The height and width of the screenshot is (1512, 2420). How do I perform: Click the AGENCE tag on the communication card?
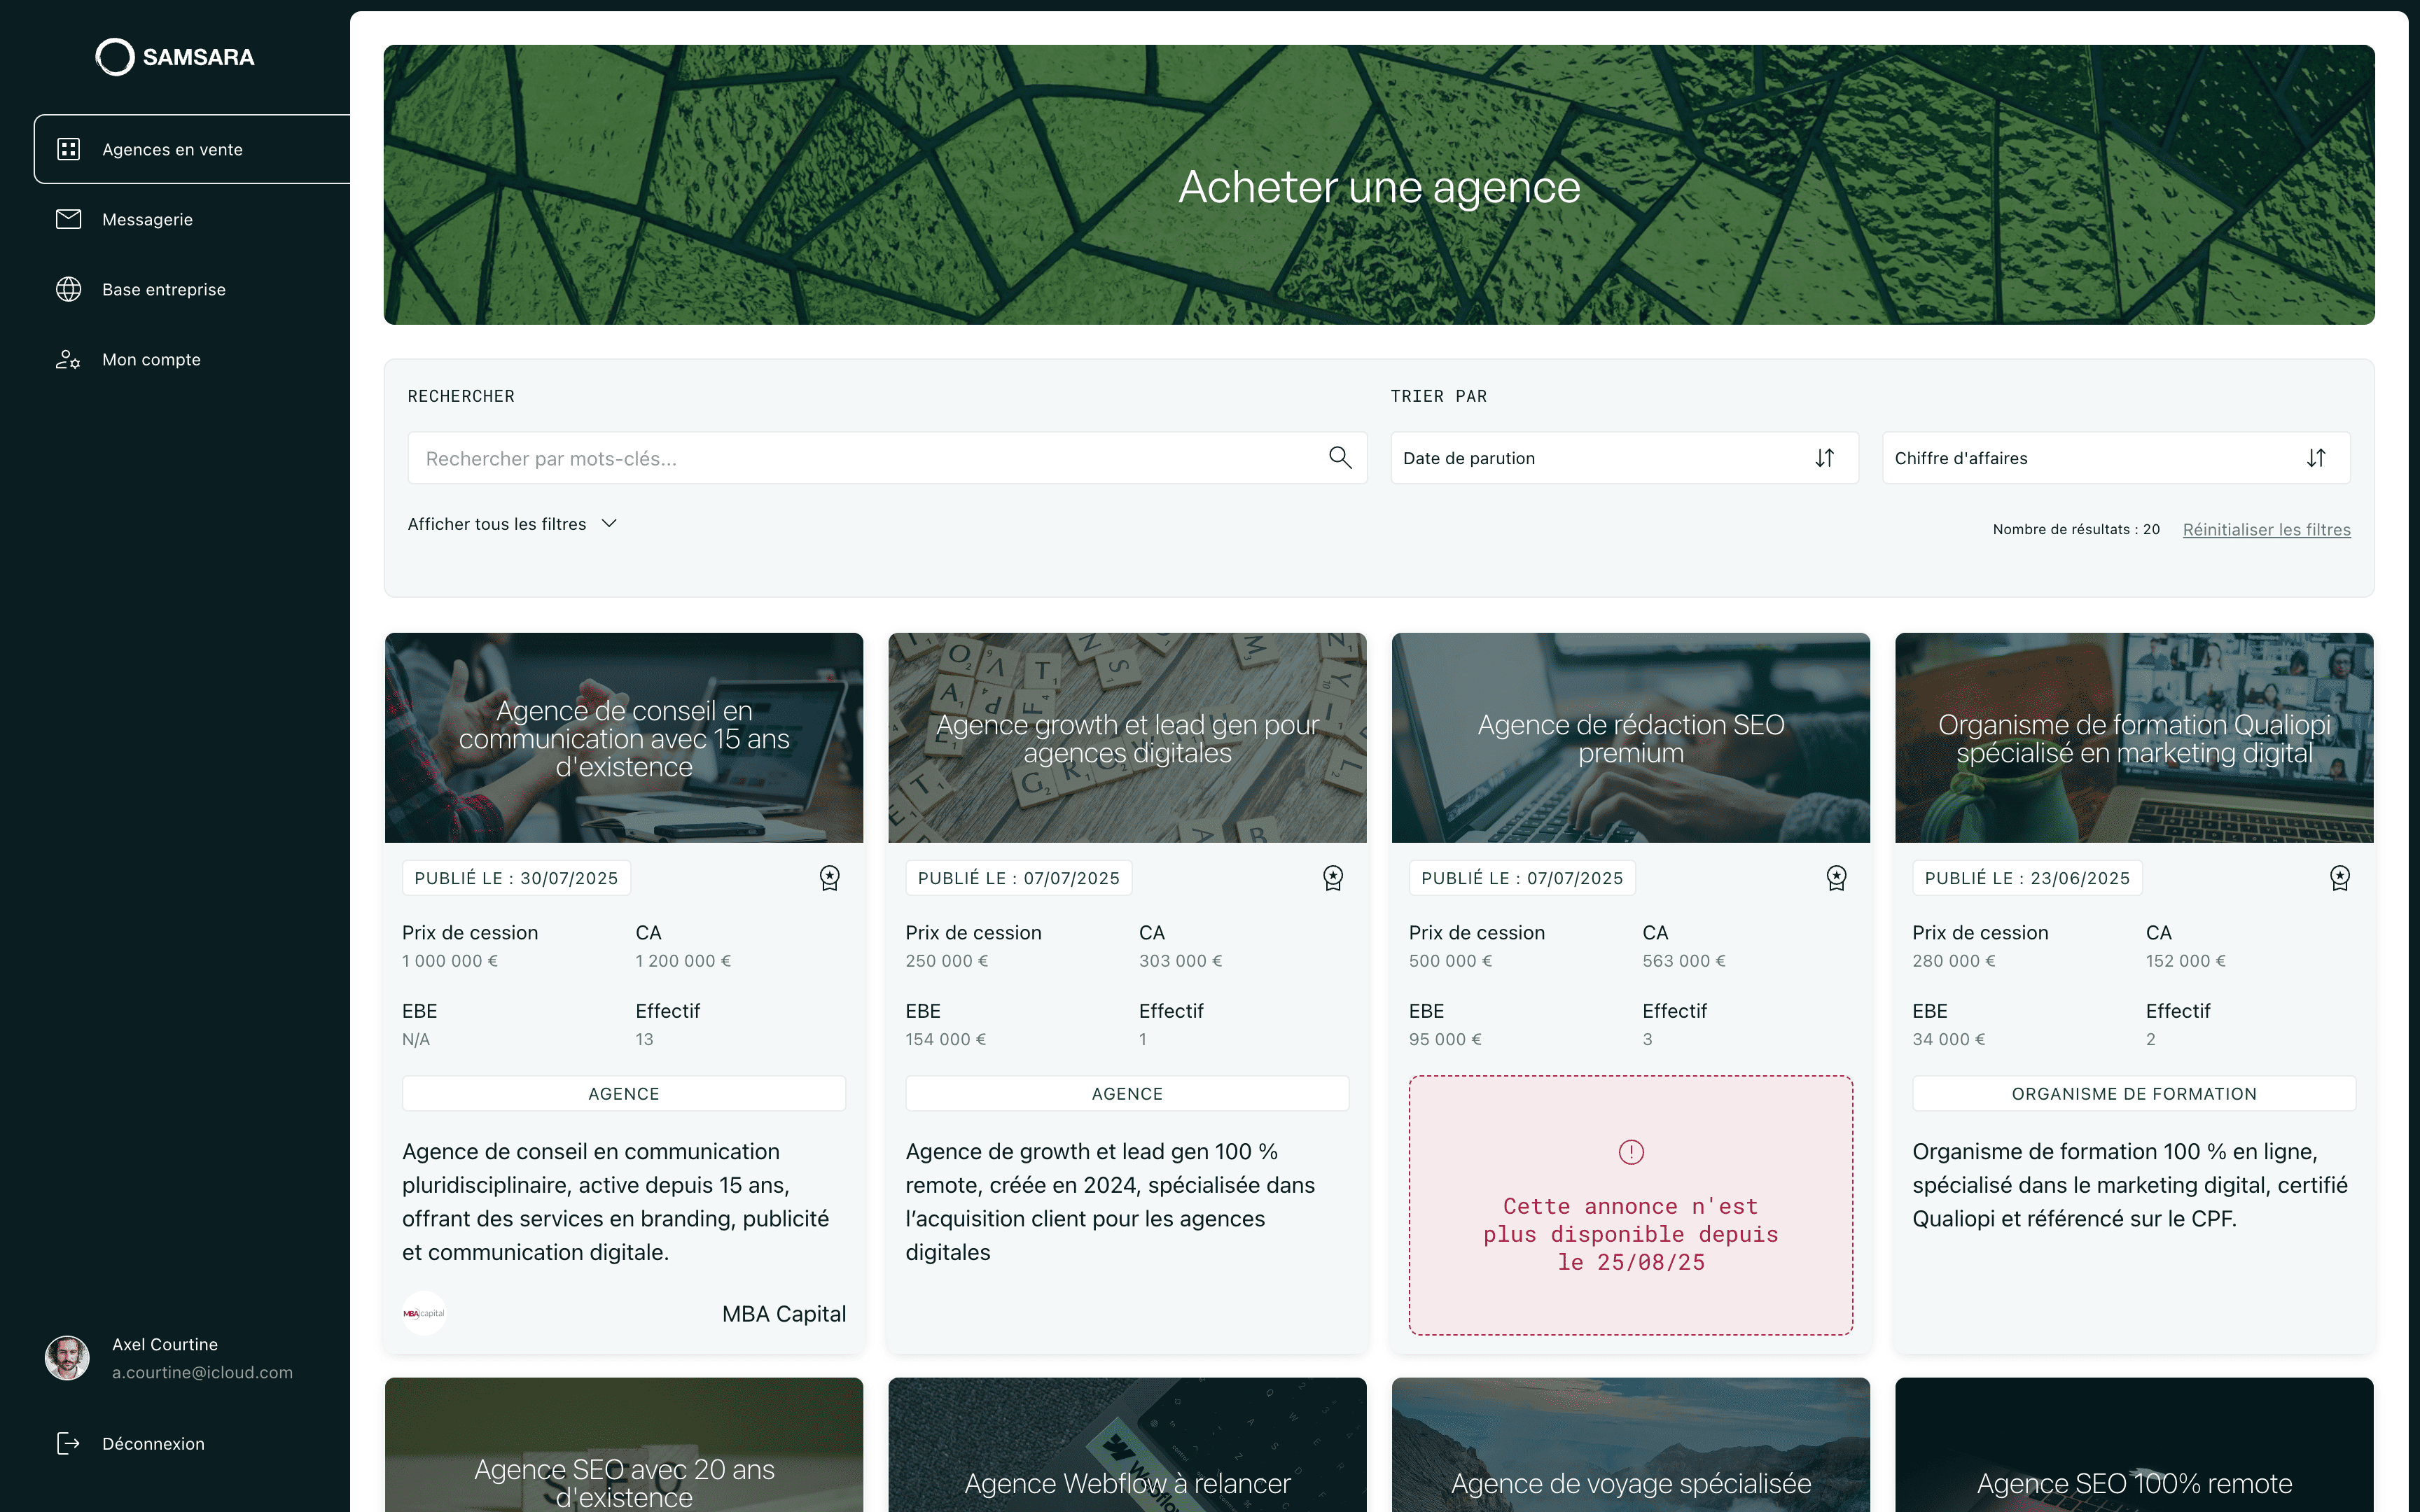[x=624, y=1093]
